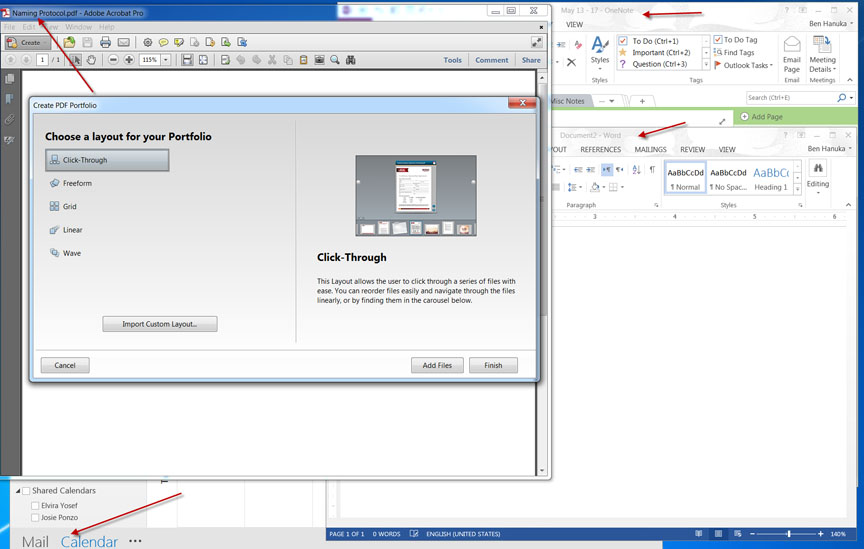This screenshot has height=549, width=864.
Task: Click Word decrease indent icon
Action: coord(578,170)
